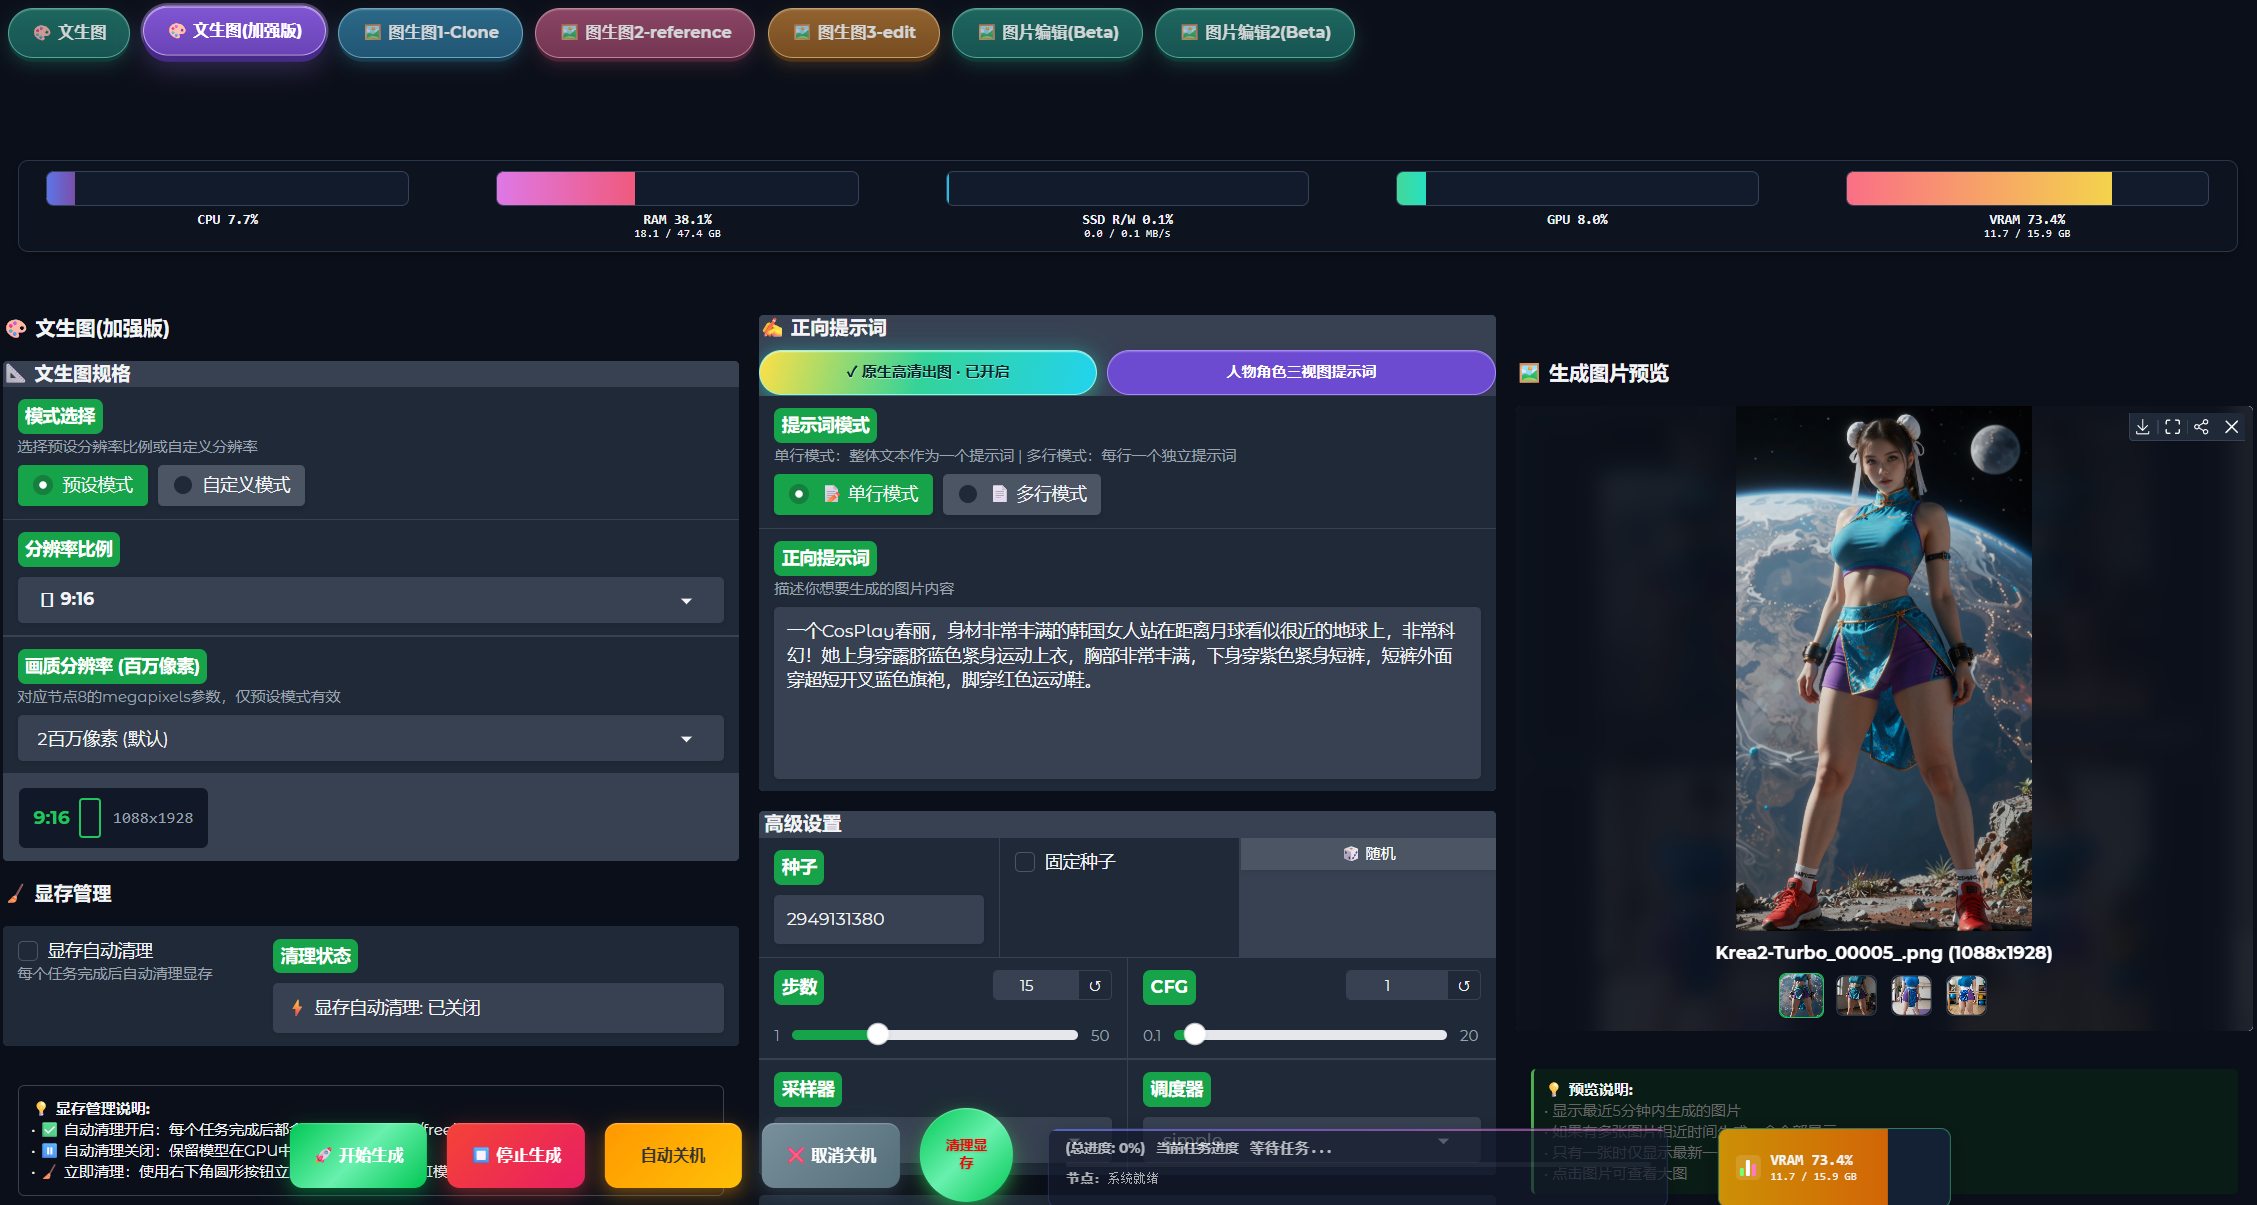
Task: Toggle 原生高清出图 已开启 button
Action: [928, 372]
